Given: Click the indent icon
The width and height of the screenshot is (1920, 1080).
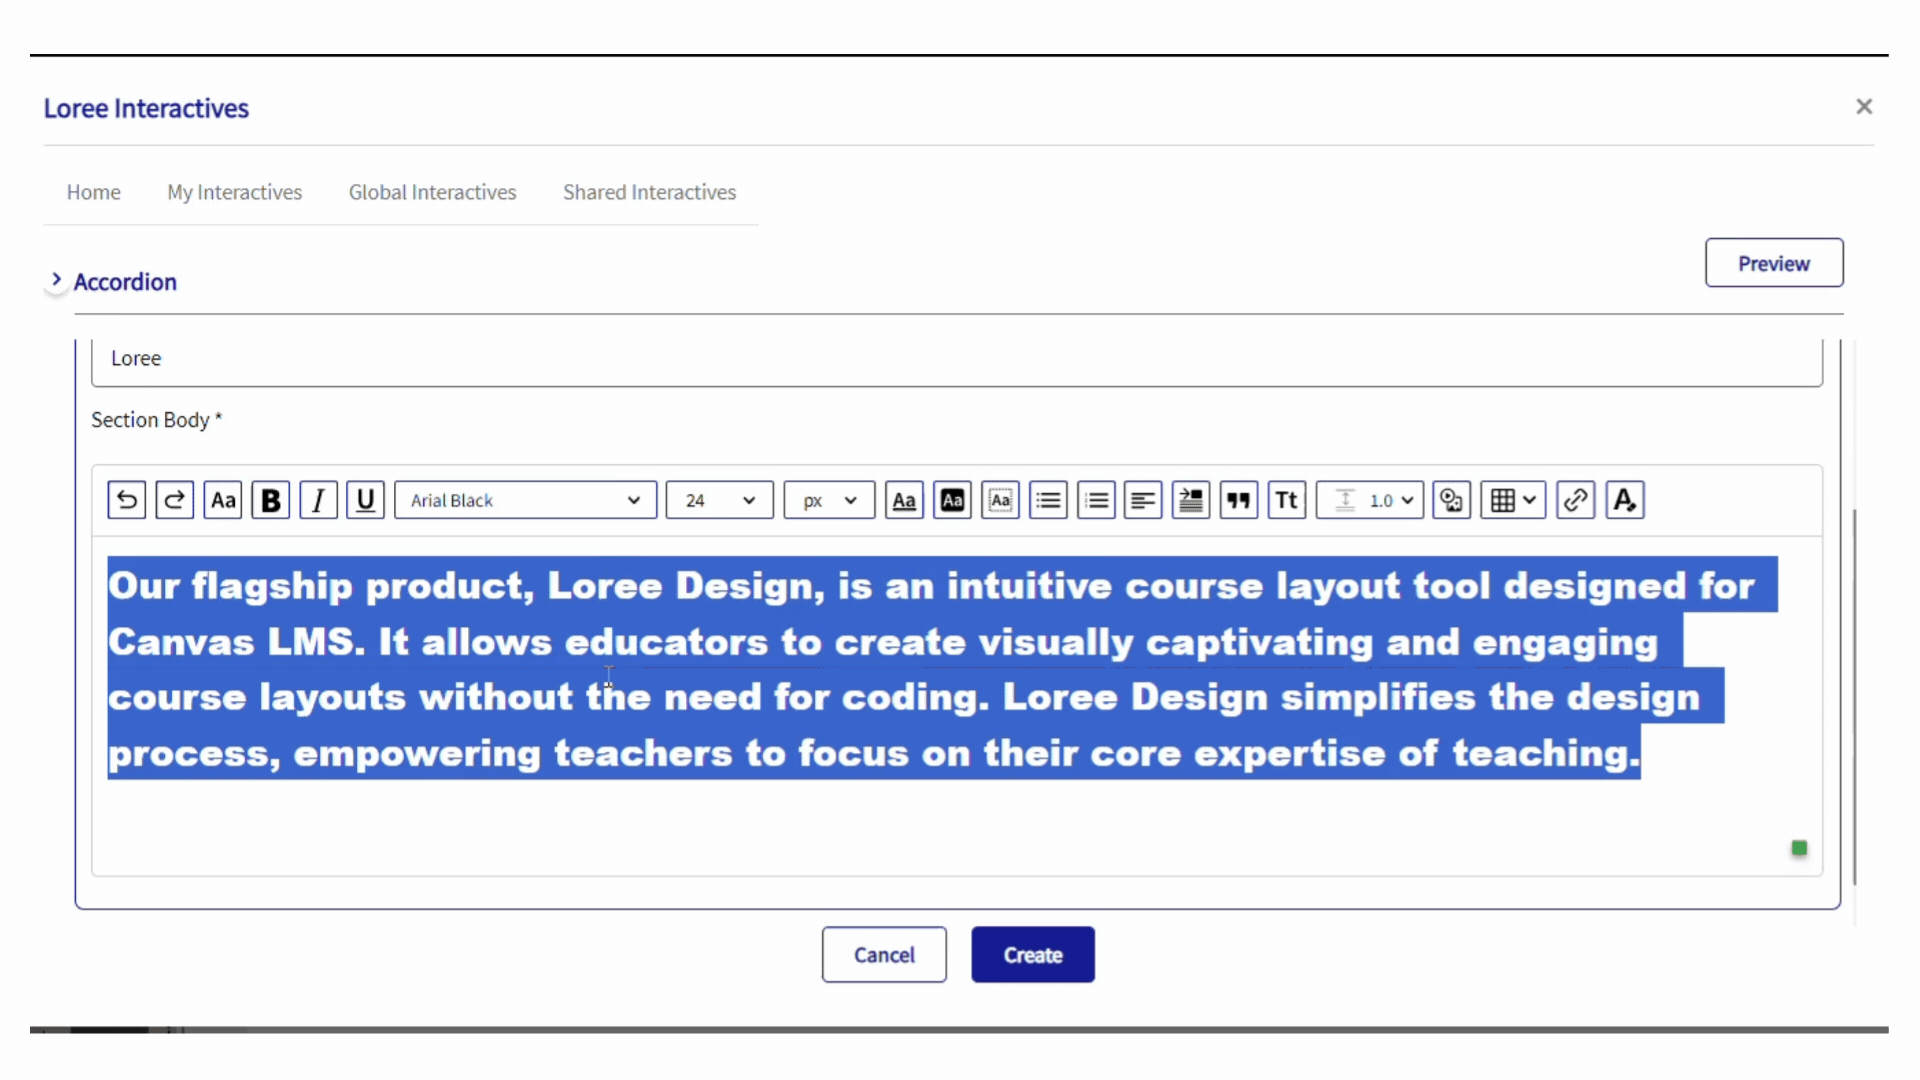Looking at the screenshot, I should 1191,500.
